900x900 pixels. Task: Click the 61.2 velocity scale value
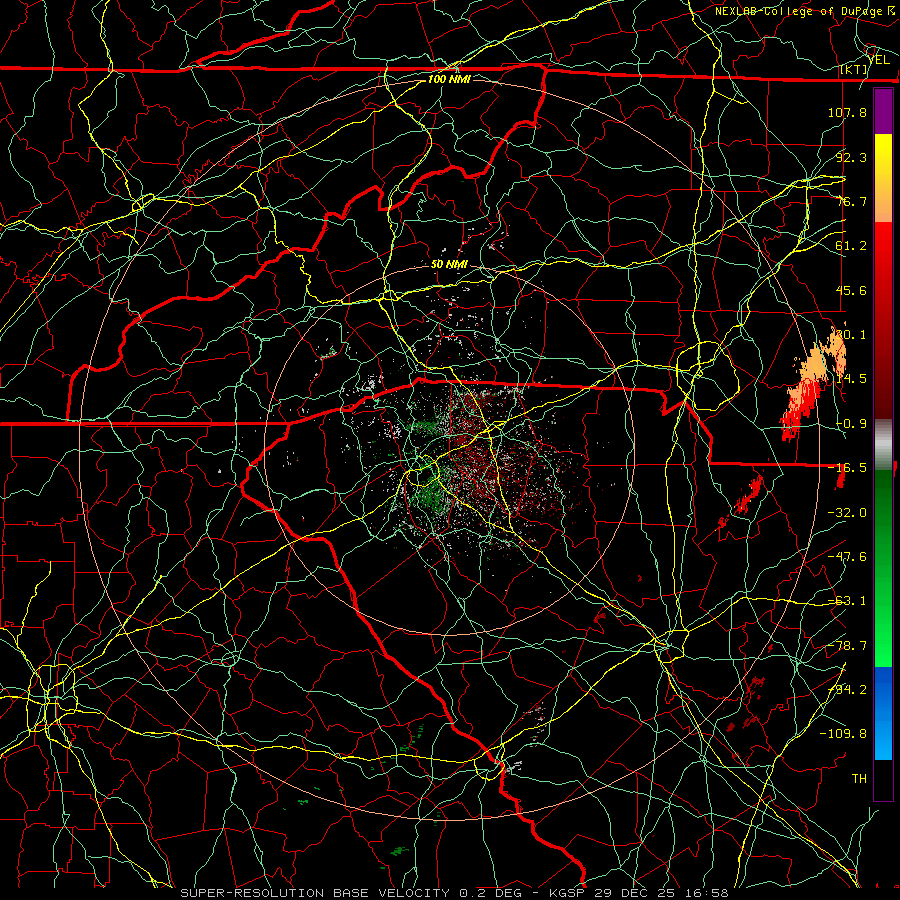[851, 246]
